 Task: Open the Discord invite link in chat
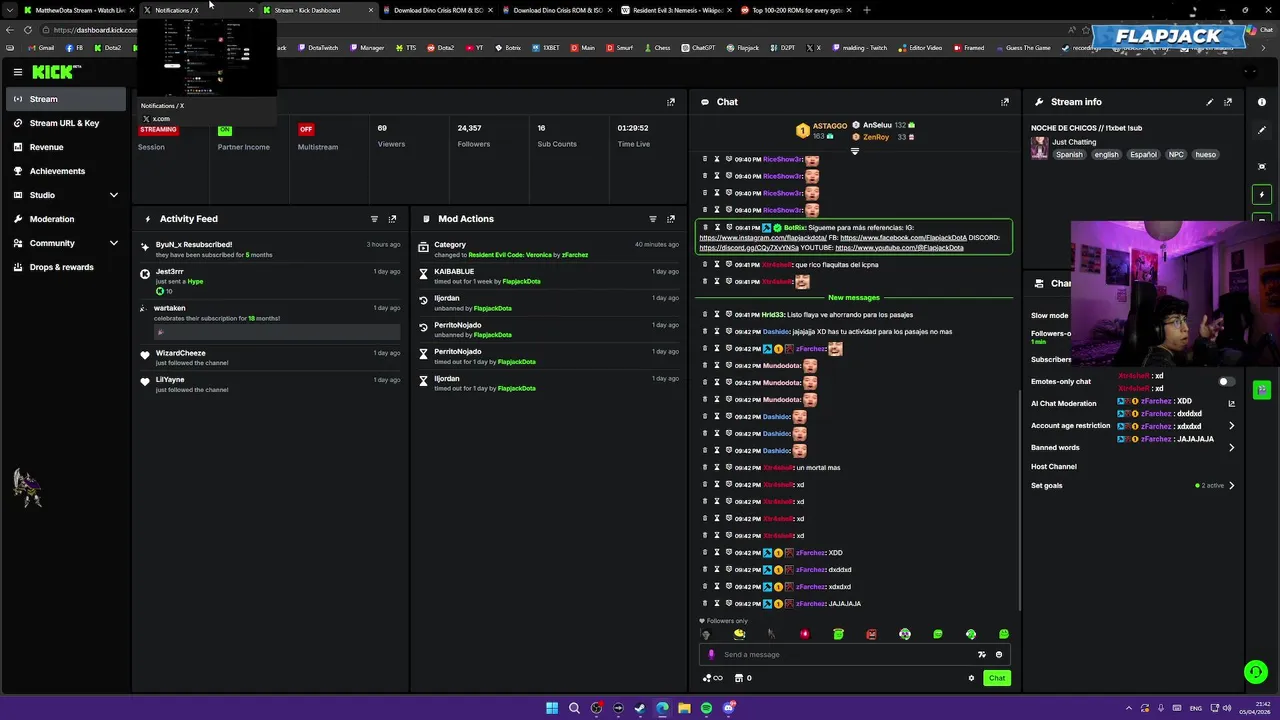(749, 248)
